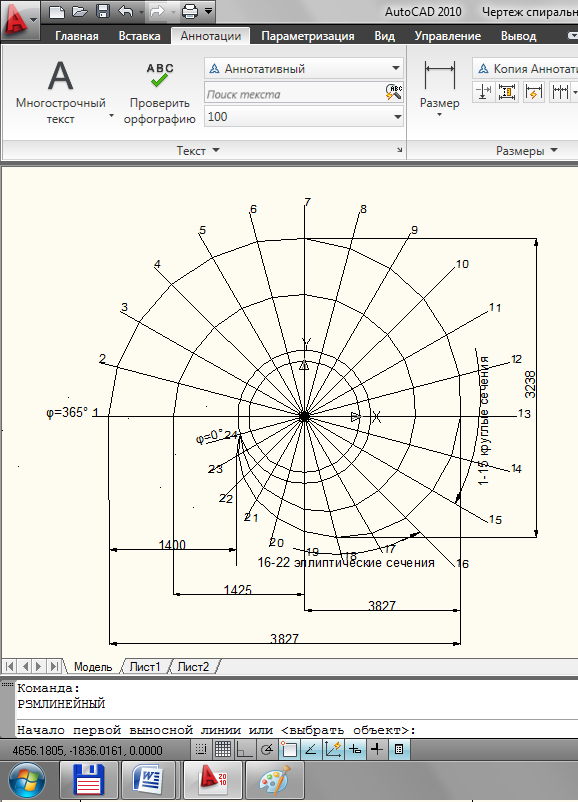
Task: Click the quick dimension lightning icon
Action: tap(533, 92)
